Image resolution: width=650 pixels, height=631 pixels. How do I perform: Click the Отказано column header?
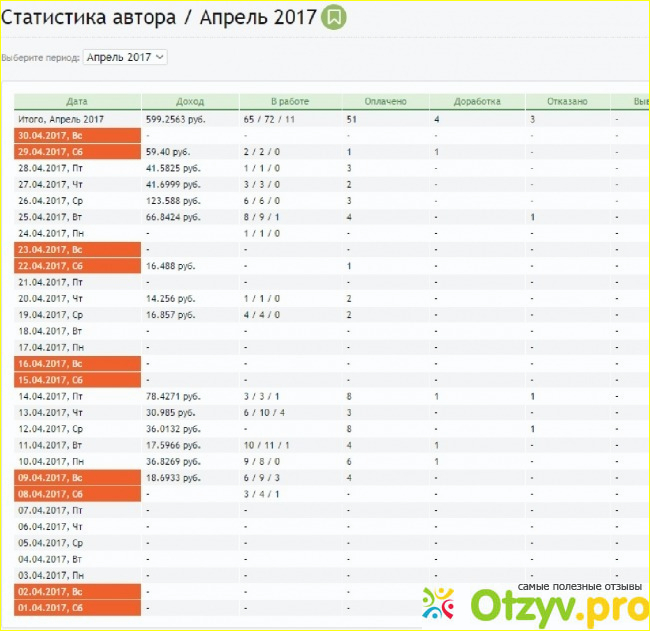pos(569,101)
